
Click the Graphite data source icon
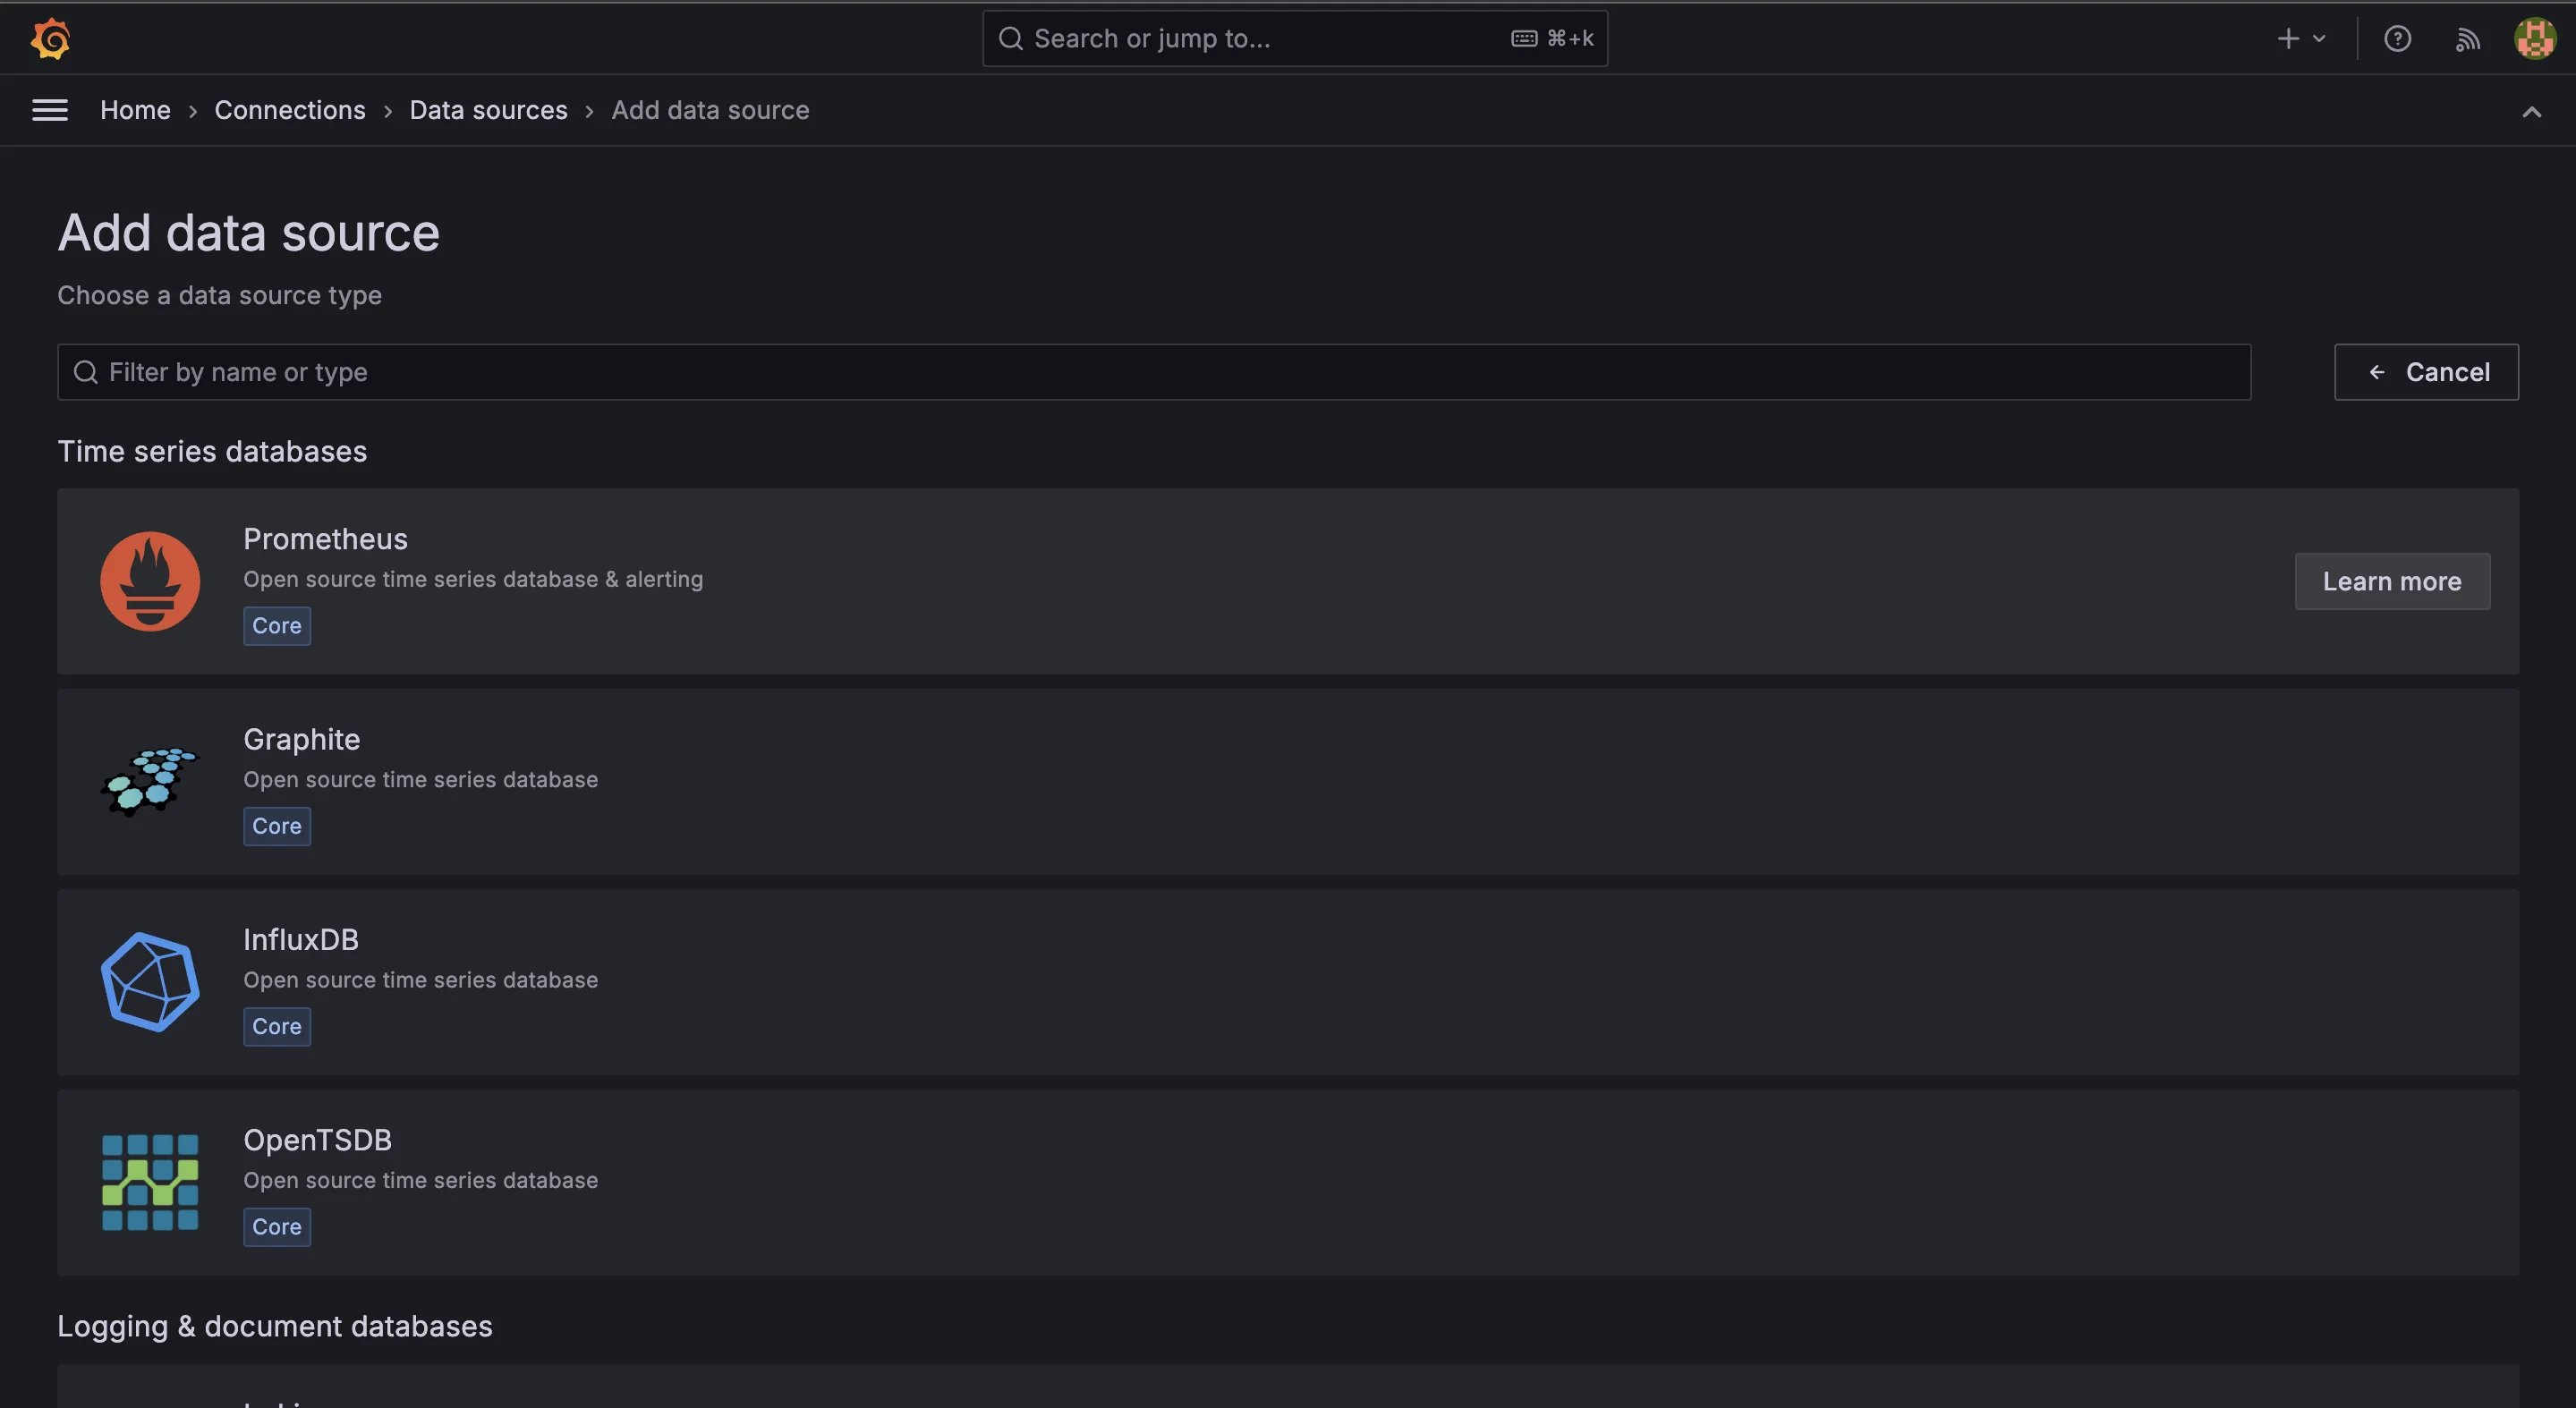(149, 778)
